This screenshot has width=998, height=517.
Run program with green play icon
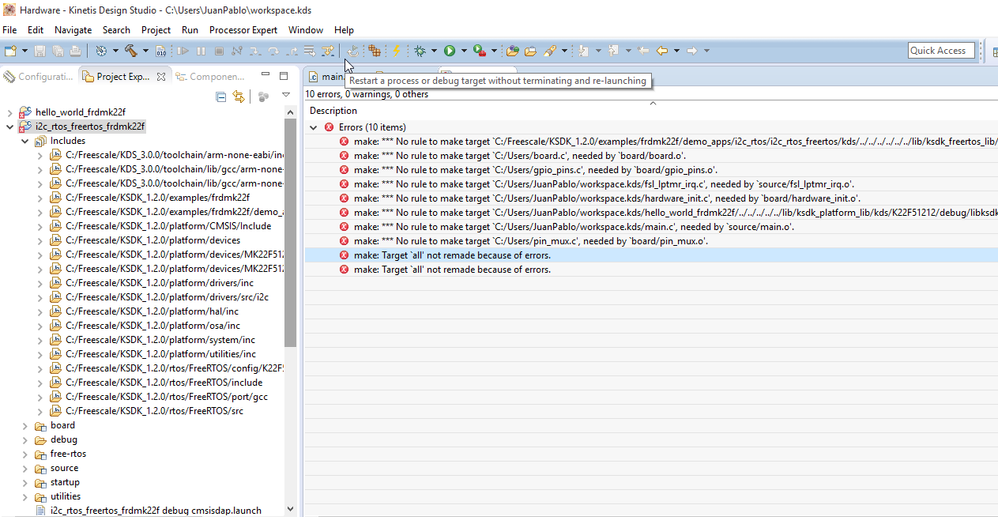pos(449,50)
